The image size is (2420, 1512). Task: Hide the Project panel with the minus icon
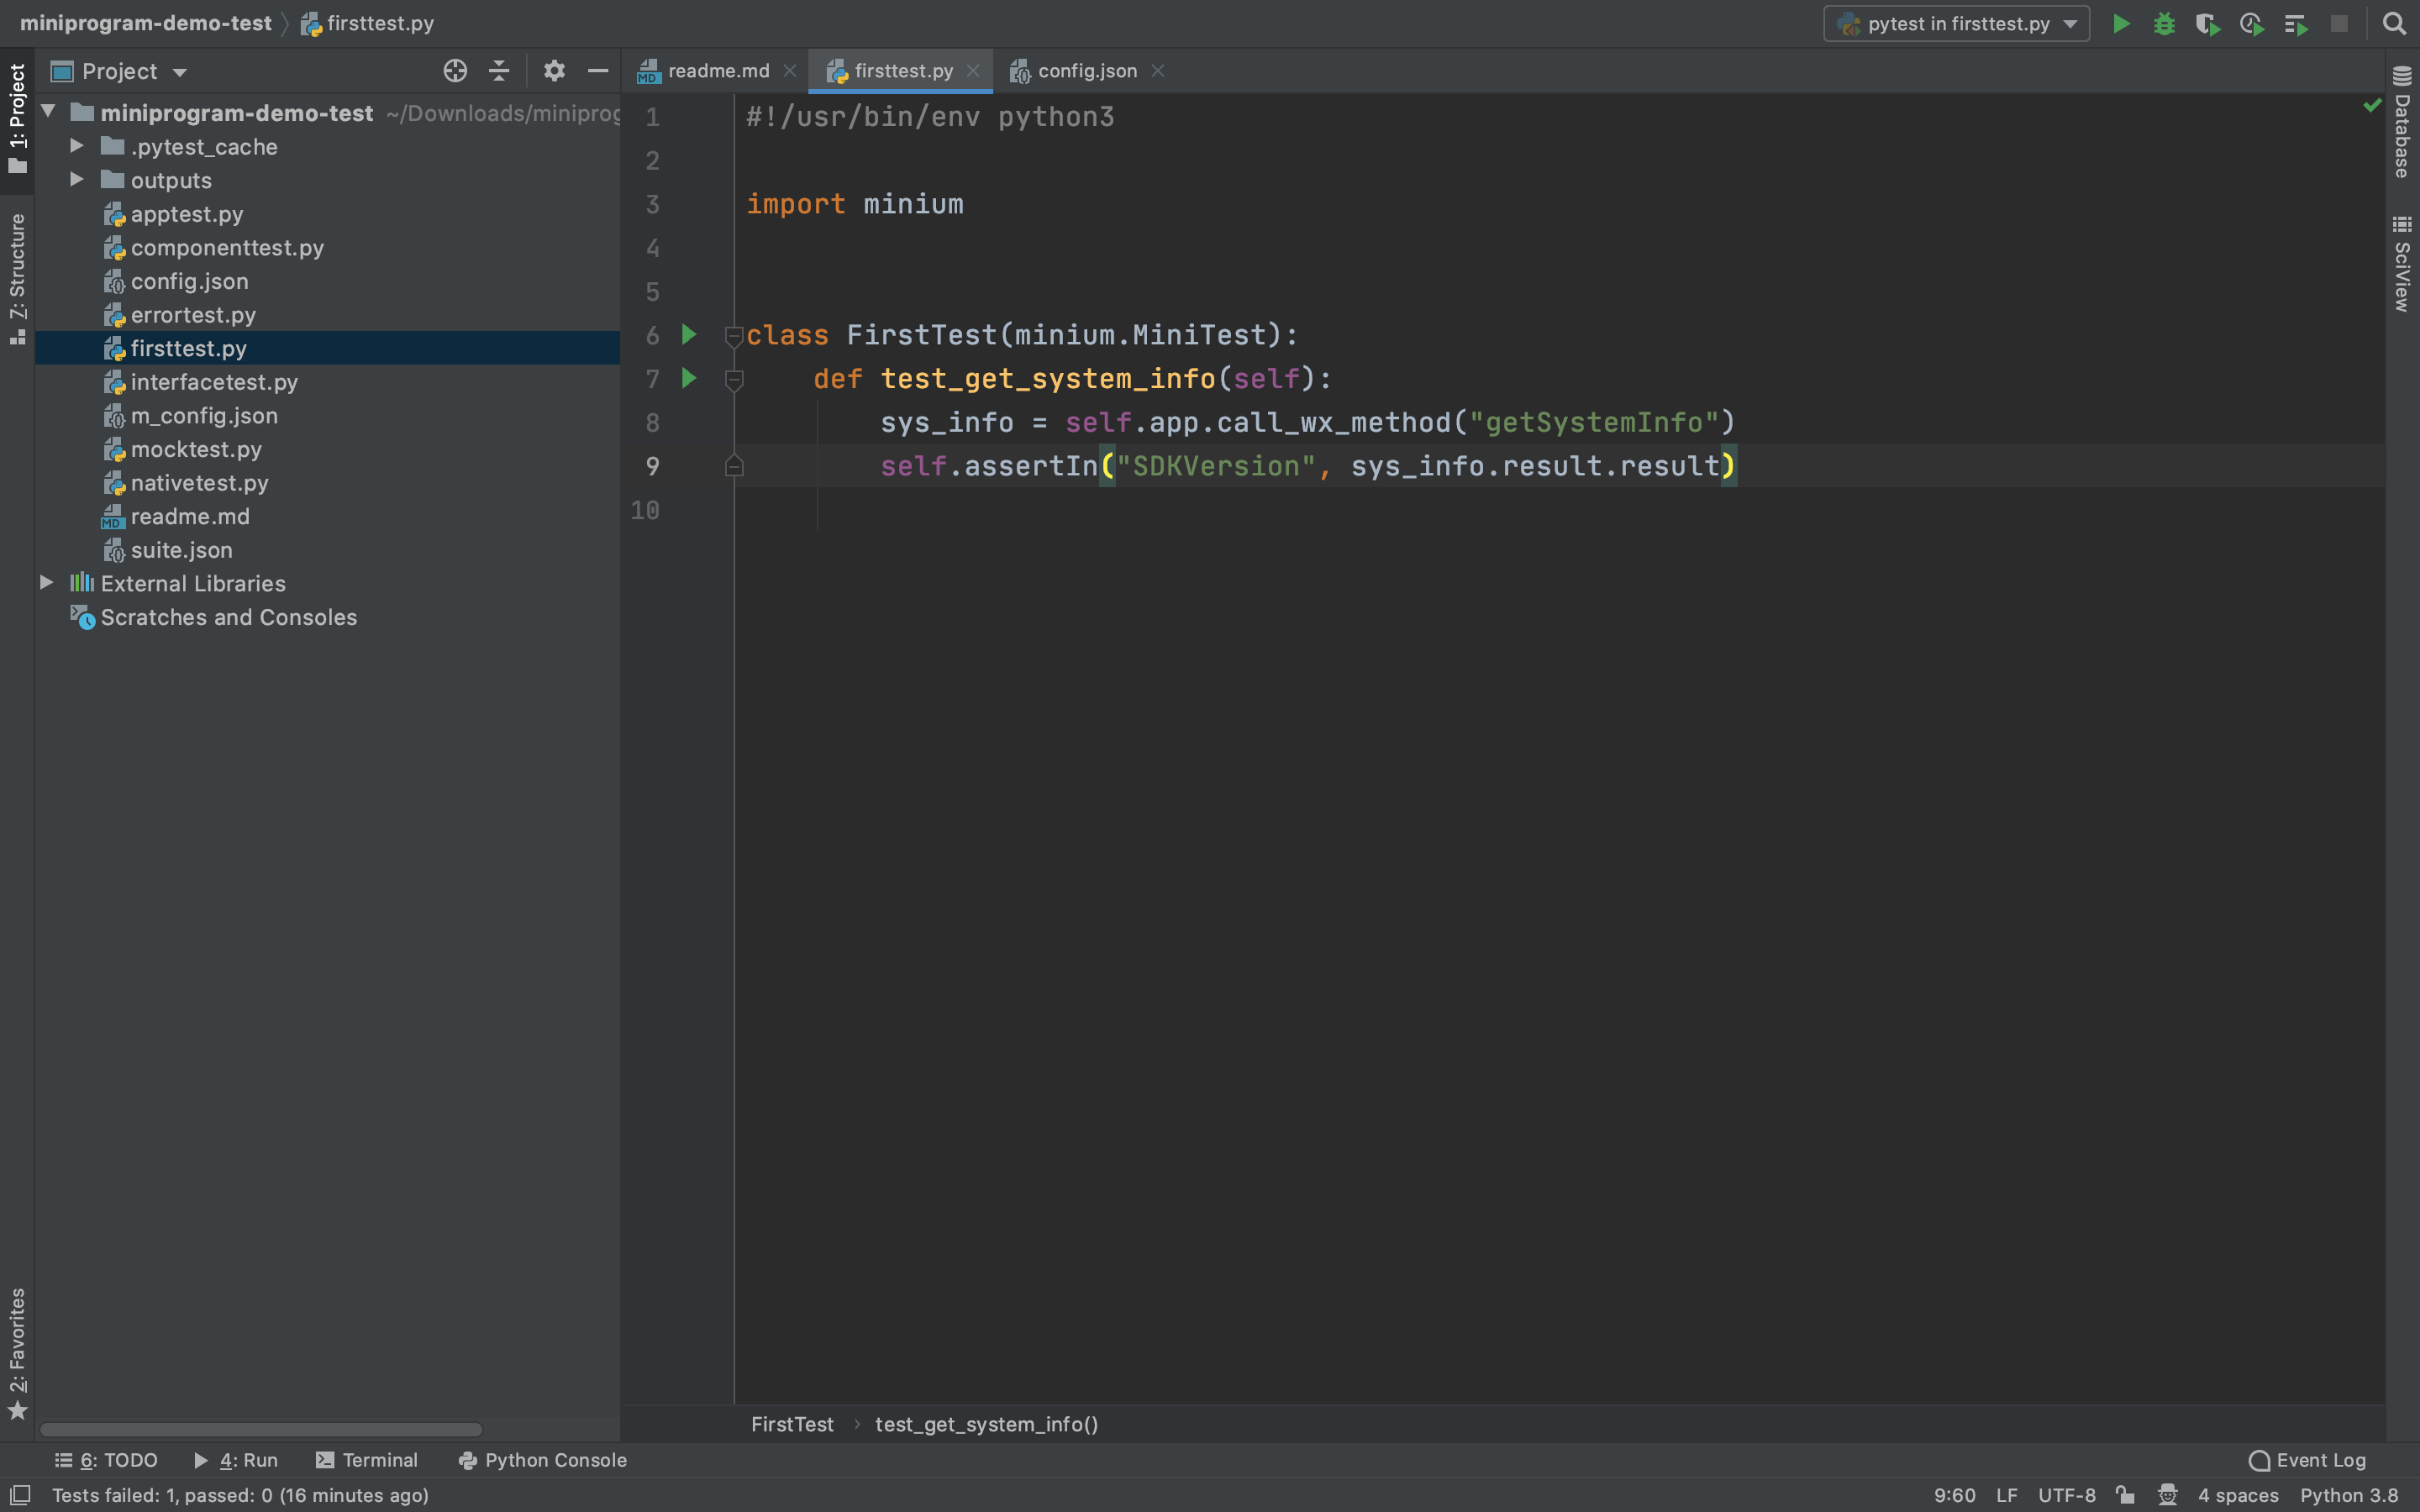click(598, 71)
